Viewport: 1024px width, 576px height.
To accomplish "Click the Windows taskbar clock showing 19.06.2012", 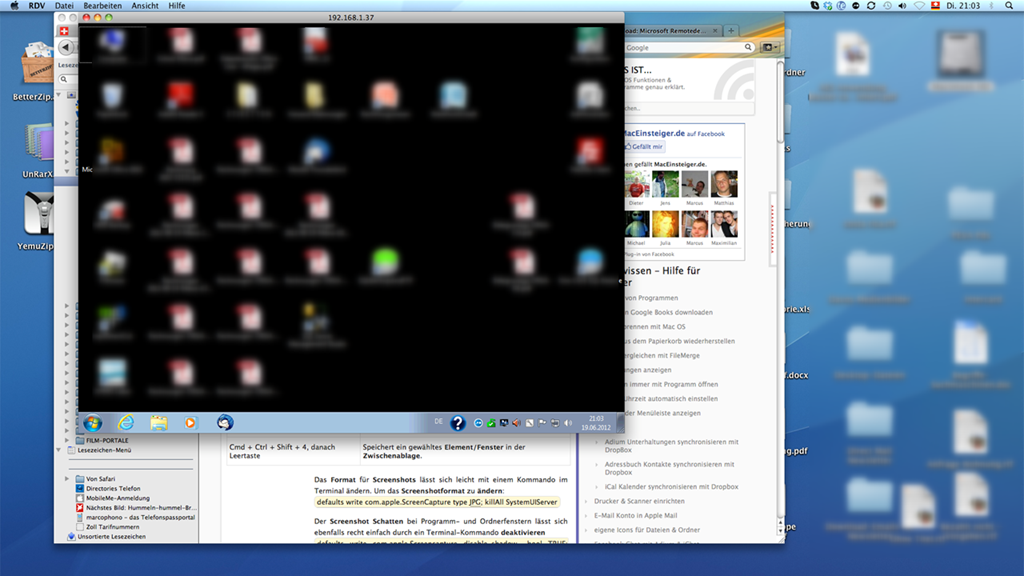I will (596, 423).
